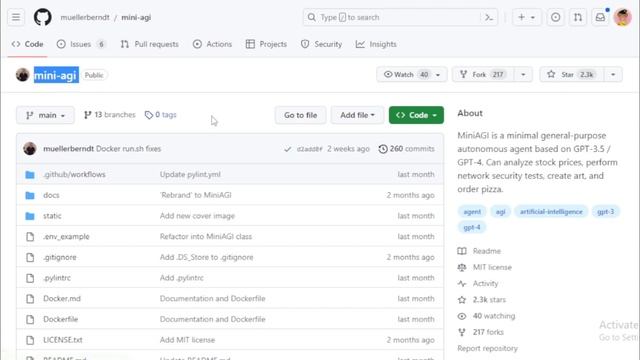Switch to the Security tab
This screenshot has height=360, width=640.
[321, 44]
